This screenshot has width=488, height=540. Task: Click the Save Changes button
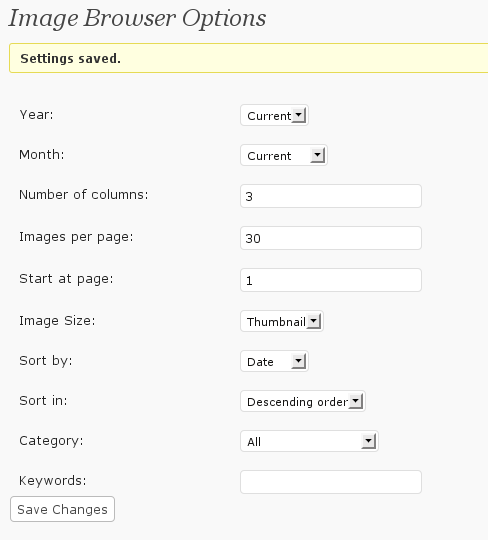[62, 509]
